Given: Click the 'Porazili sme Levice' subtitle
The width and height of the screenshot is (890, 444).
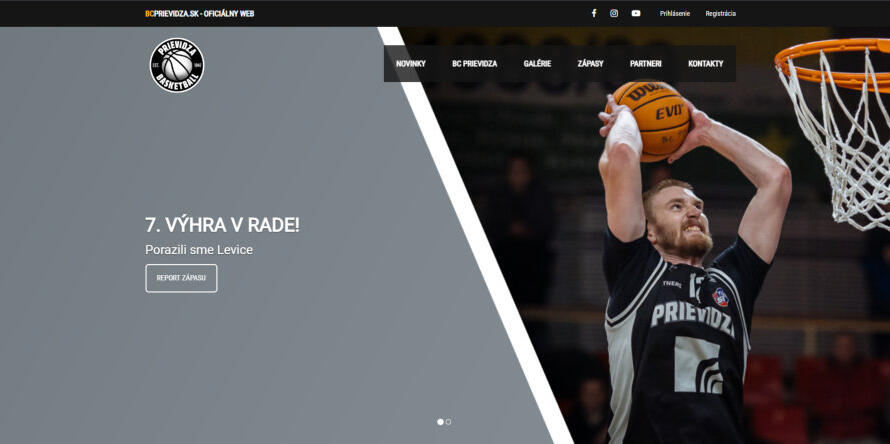Looking at the screenshot, I should pos(199,249).
